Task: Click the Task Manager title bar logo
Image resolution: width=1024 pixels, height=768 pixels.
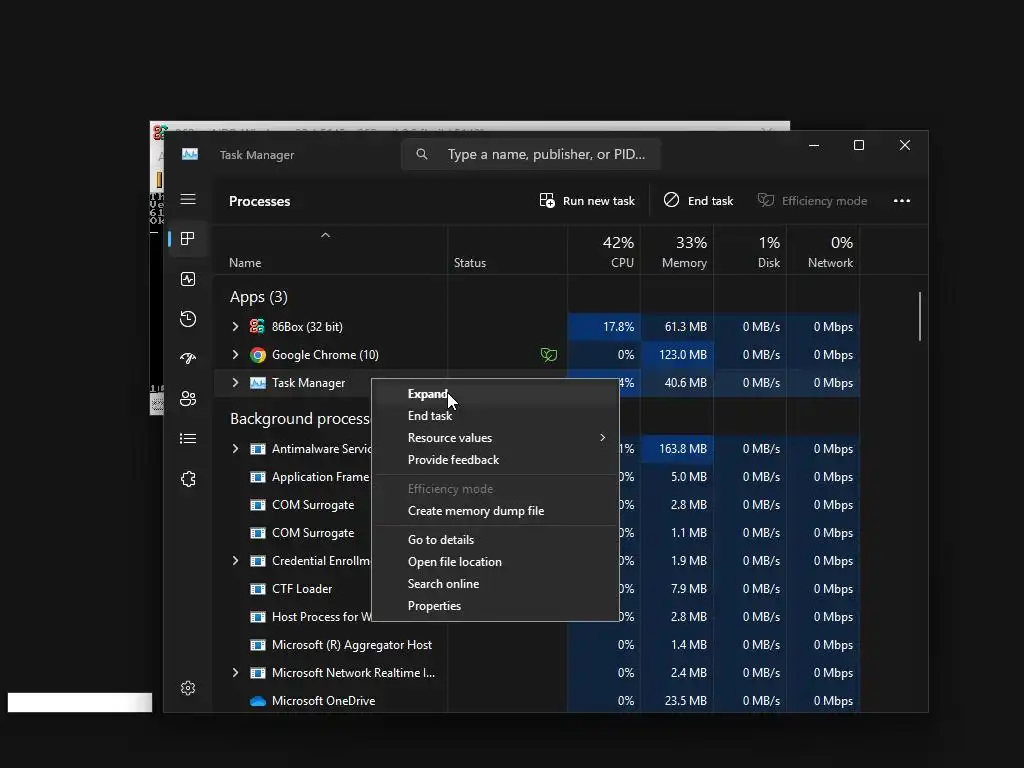Action: click(x=190, y=155)
